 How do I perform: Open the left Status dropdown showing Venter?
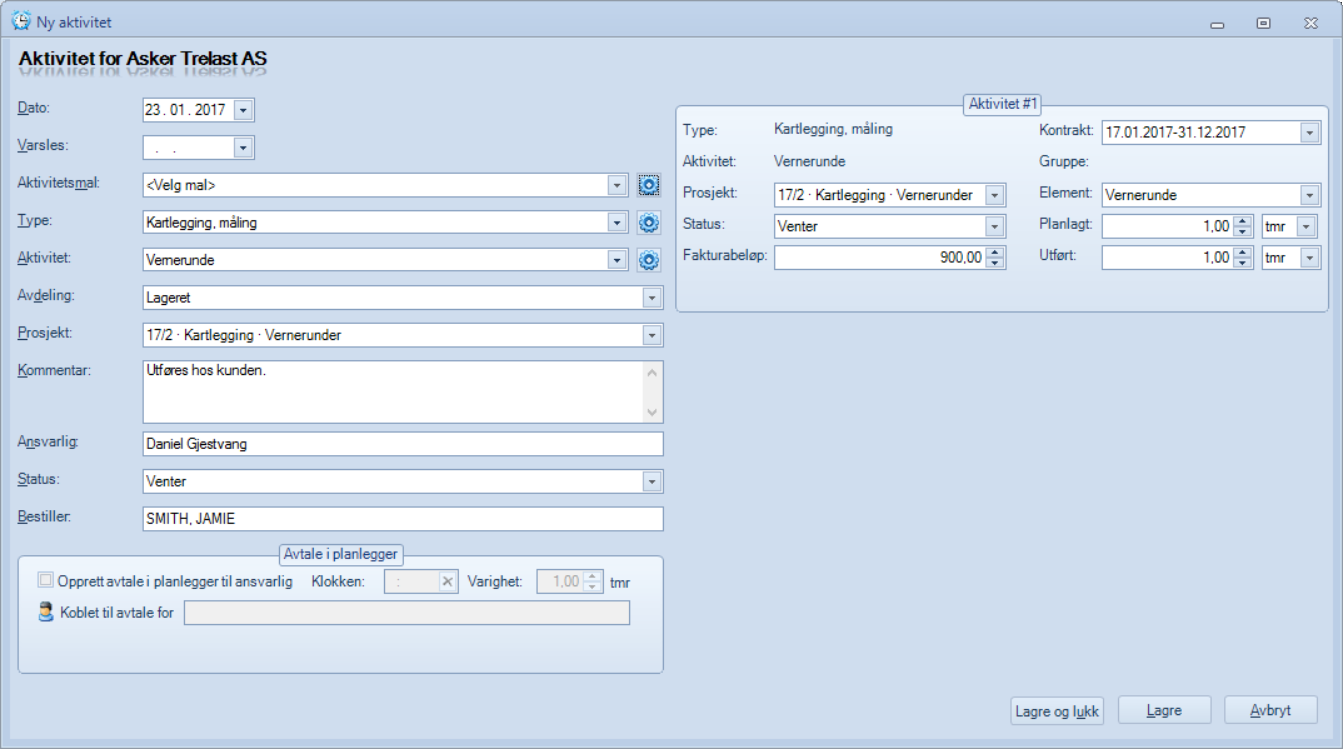coord(652,481)
